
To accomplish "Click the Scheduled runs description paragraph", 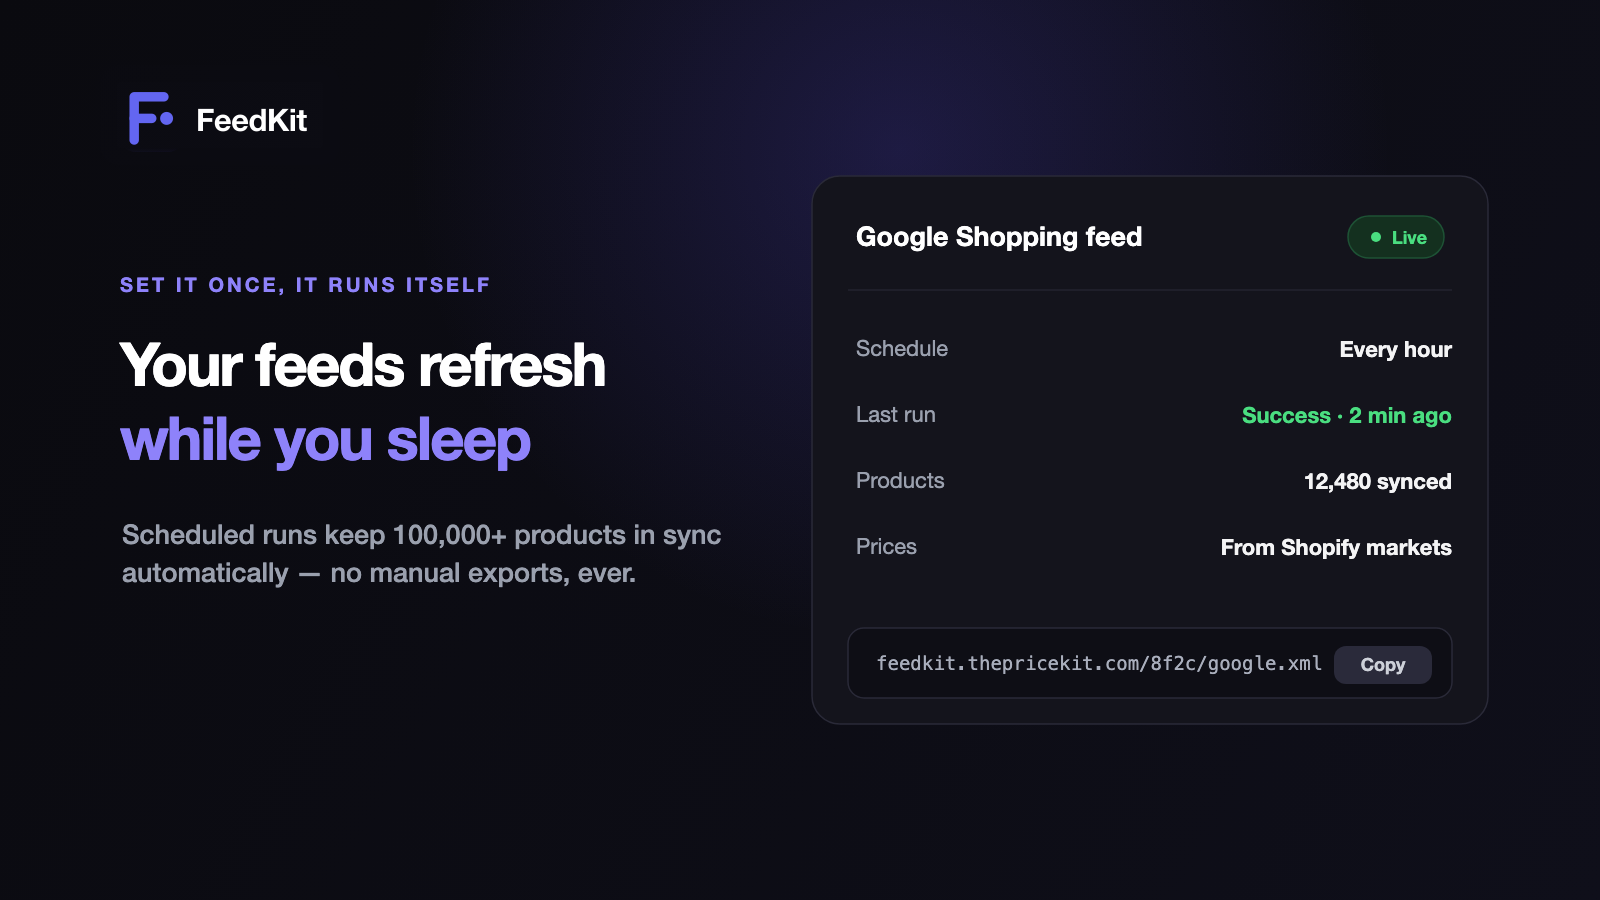I will [421, 554].
